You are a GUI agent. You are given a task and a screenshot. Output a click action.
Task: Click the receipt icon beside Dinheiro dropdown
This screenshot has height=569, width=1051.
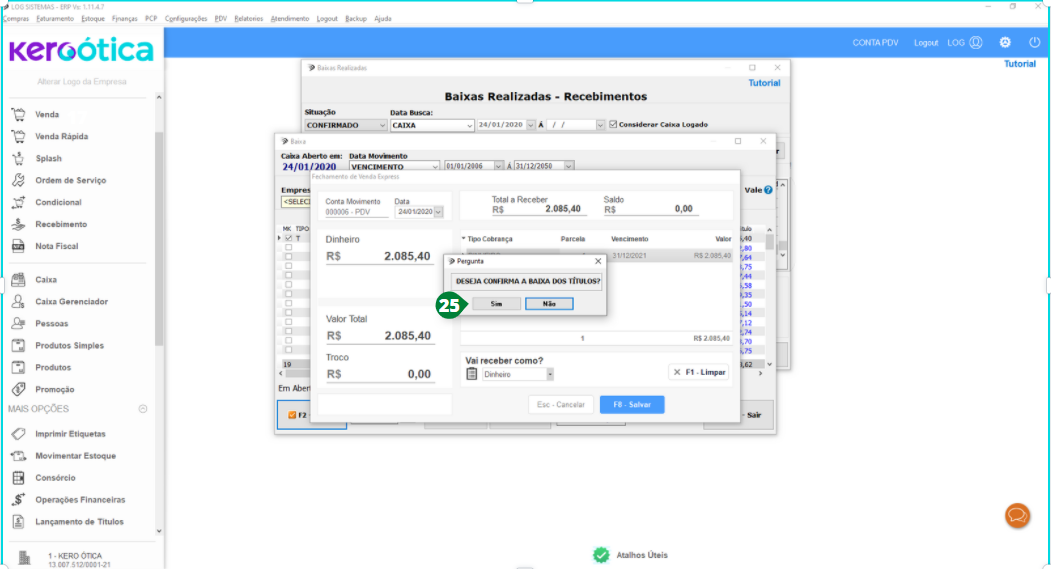pyautogui.click(x=471, y=374)
